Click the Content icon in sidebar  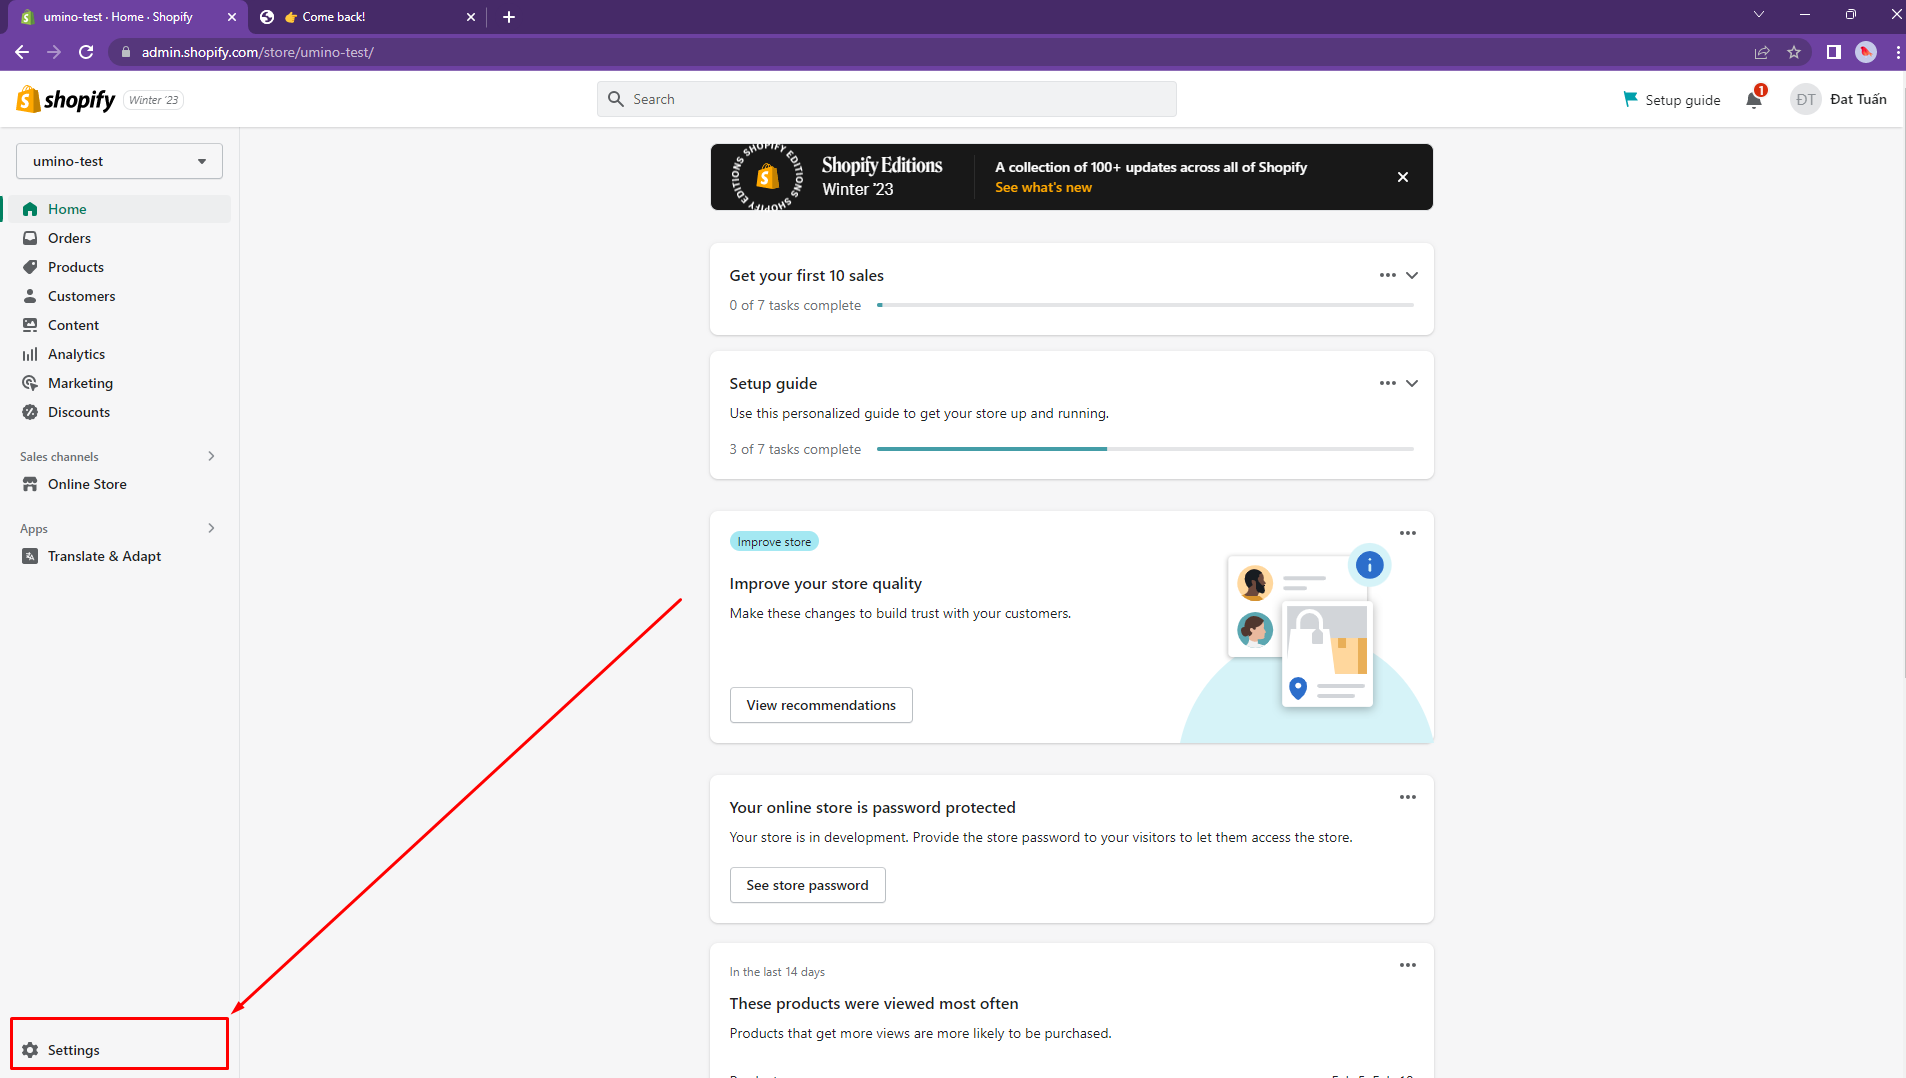[x=30, y=325]
